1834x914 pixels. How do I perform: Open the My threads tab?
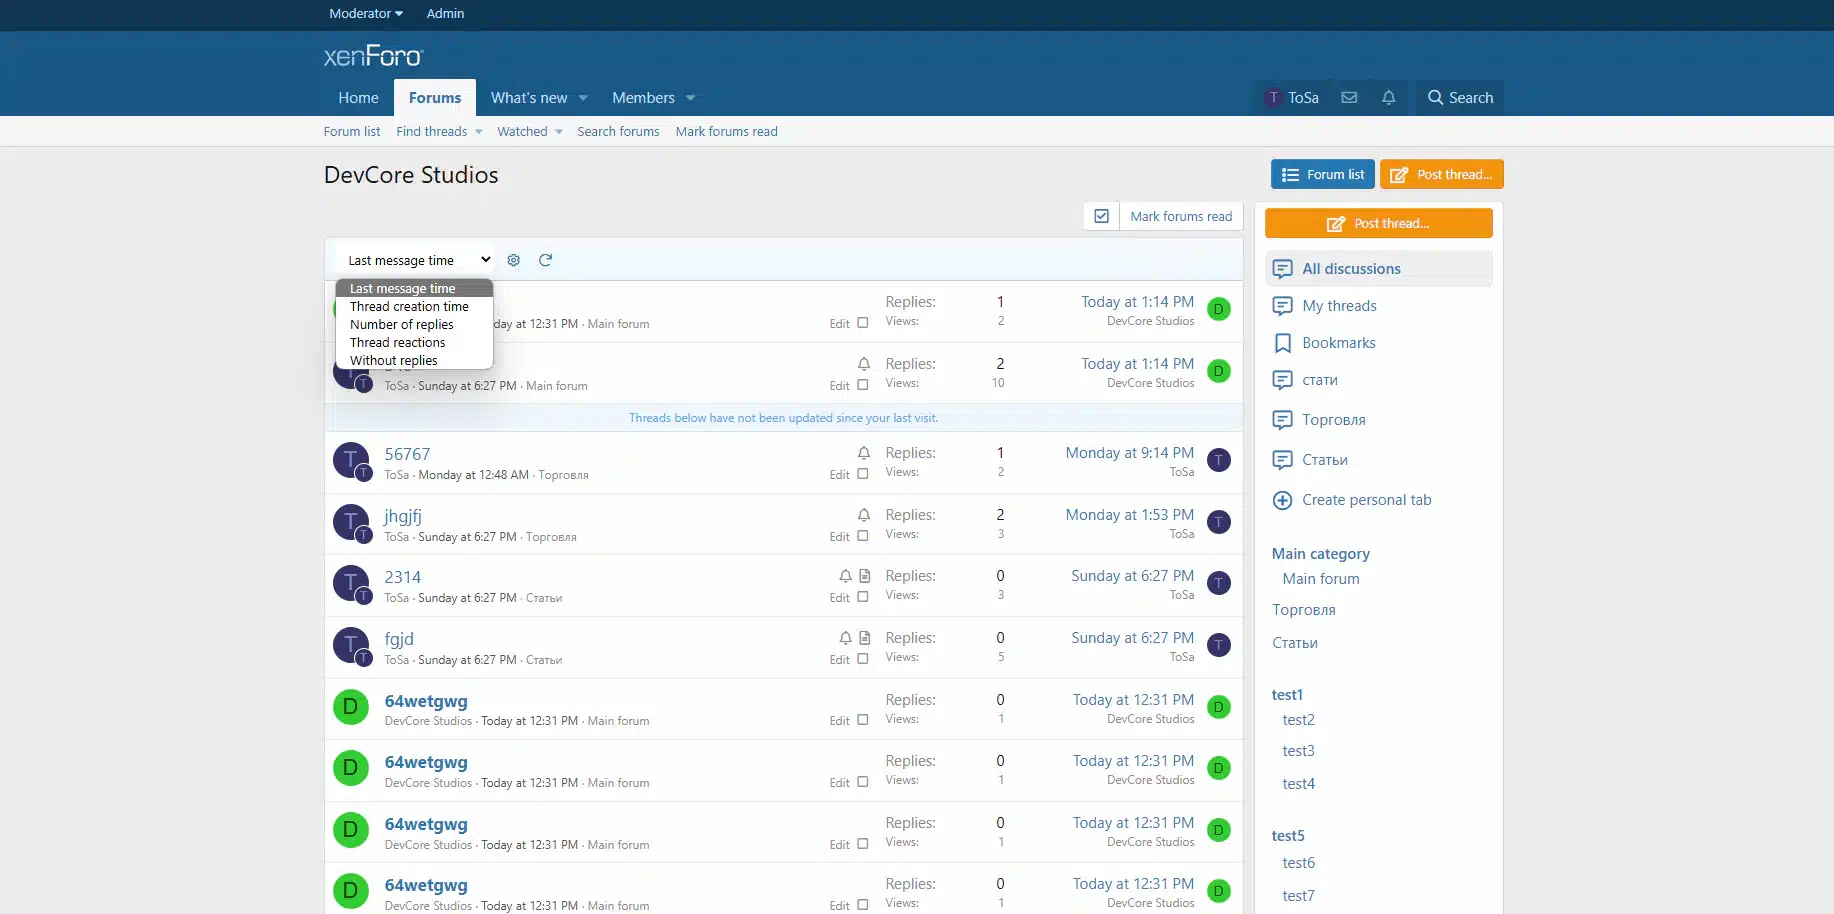pos(1339,306)
